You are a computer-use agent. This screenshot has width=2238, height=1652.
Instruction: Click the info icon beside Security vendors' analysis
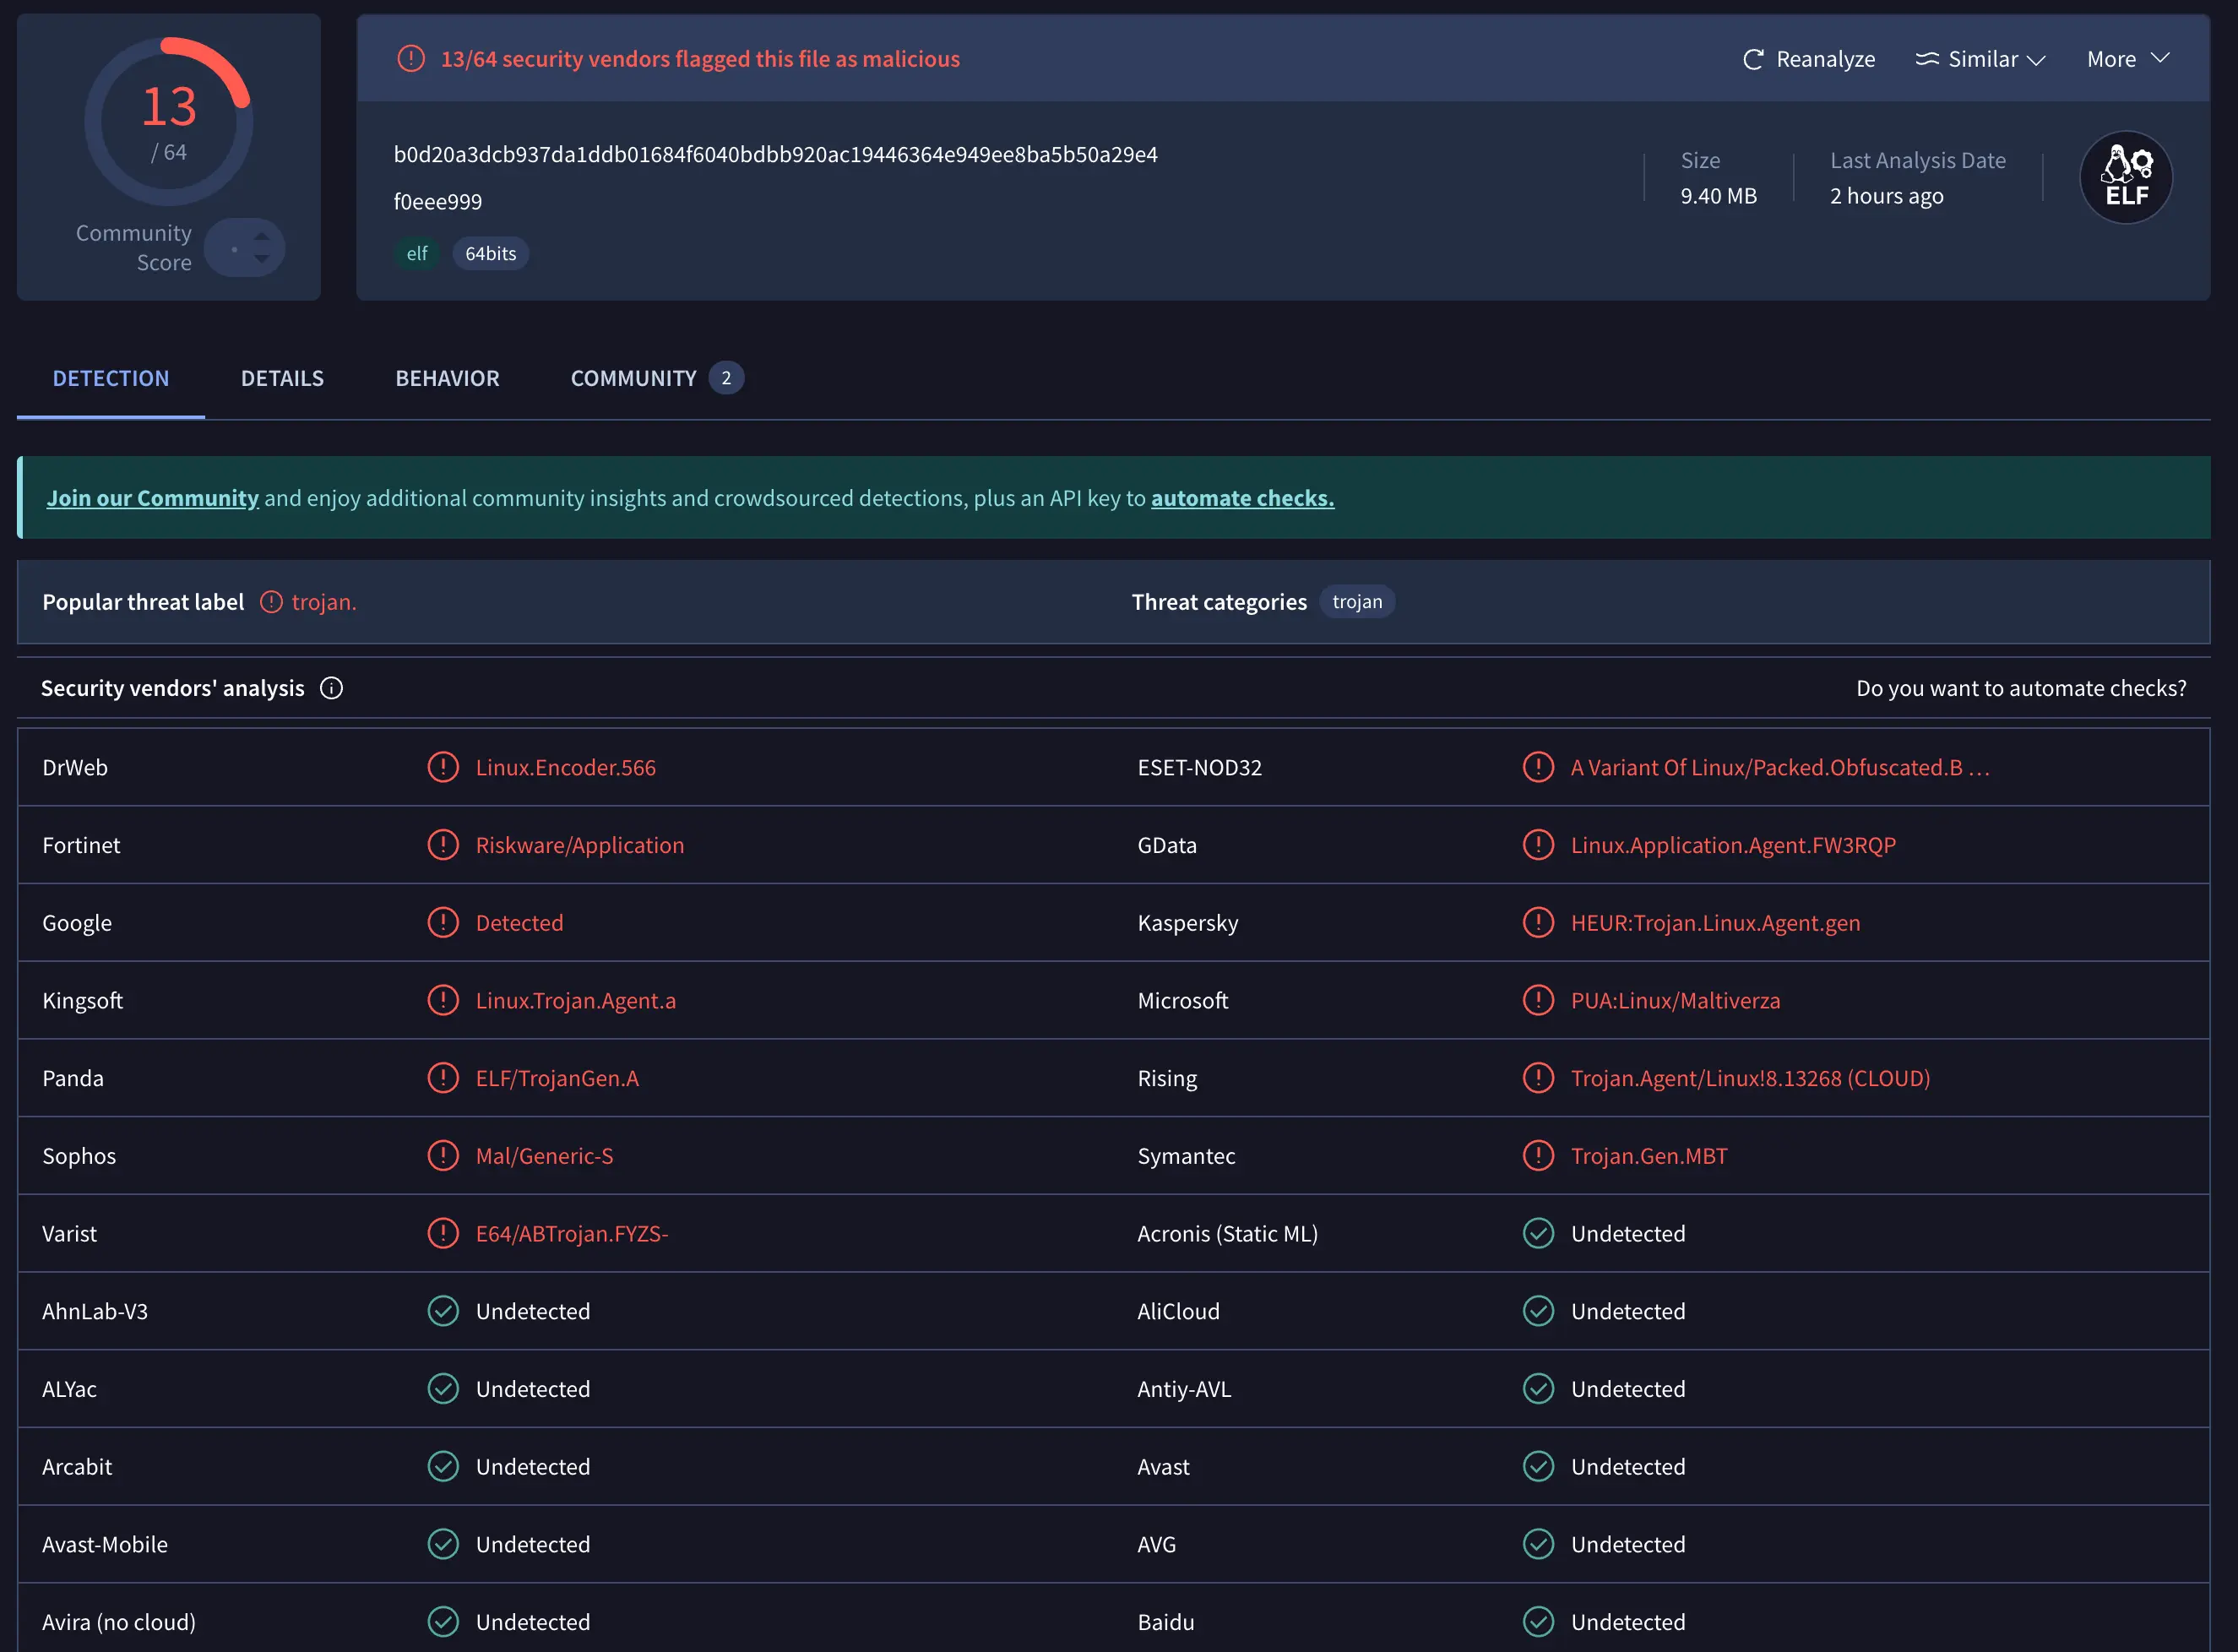(x=331, y=688)
